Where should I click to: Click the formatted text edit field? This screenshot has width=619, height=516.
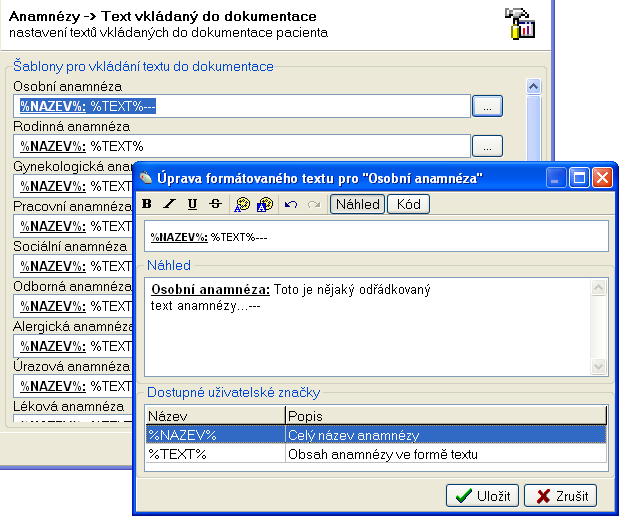(x=375, y=237)
